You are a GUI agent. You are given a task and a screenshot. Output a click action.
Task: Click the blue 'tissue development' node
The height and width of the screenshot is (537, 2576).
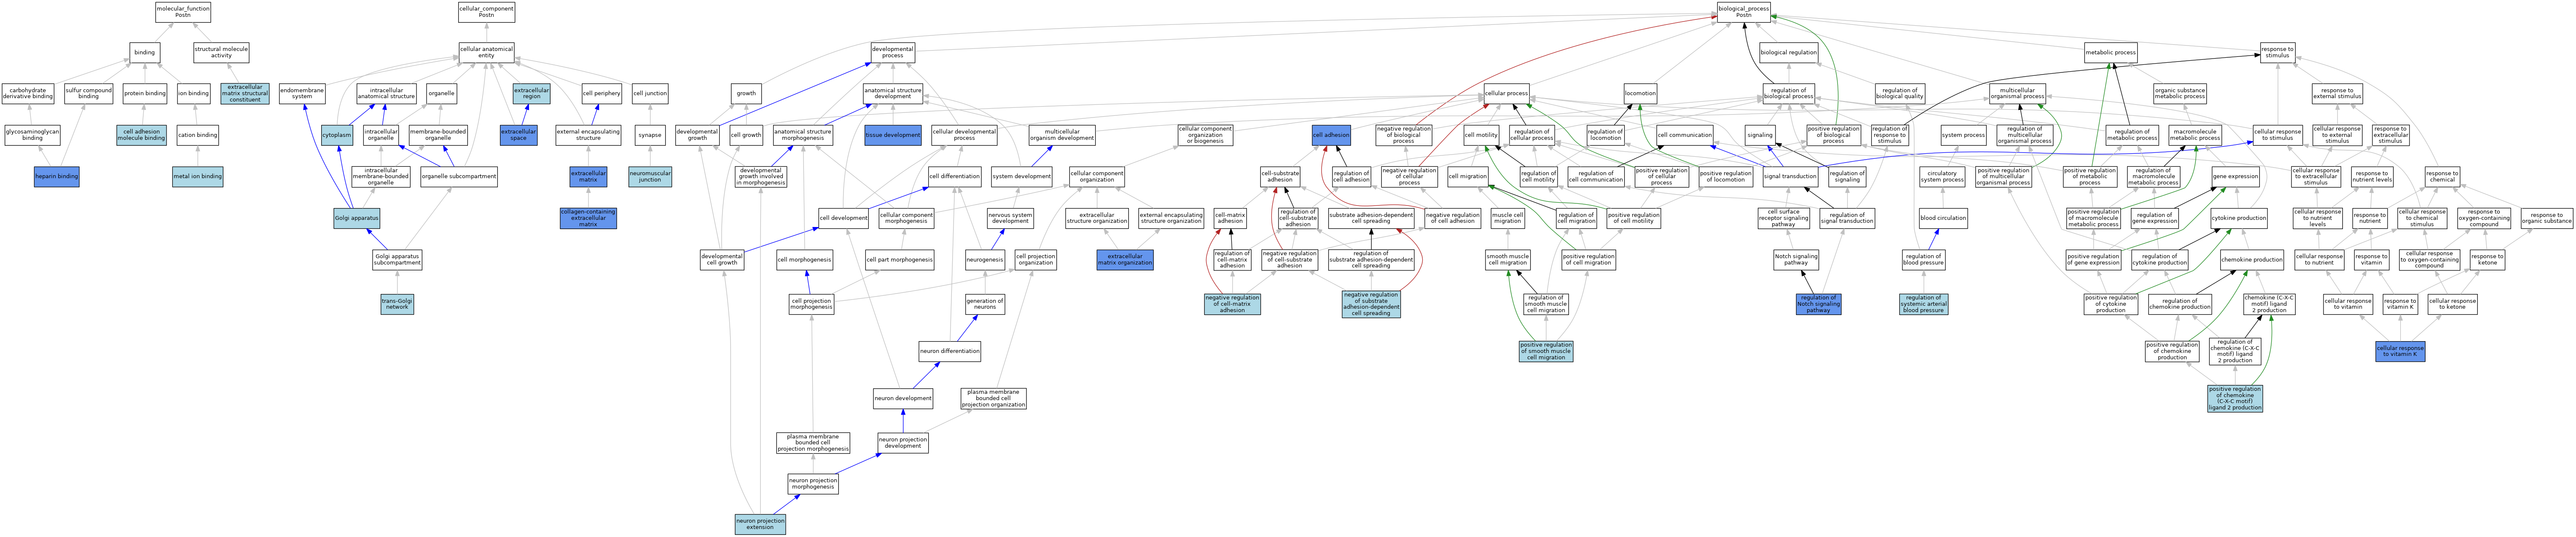point(893,135)
